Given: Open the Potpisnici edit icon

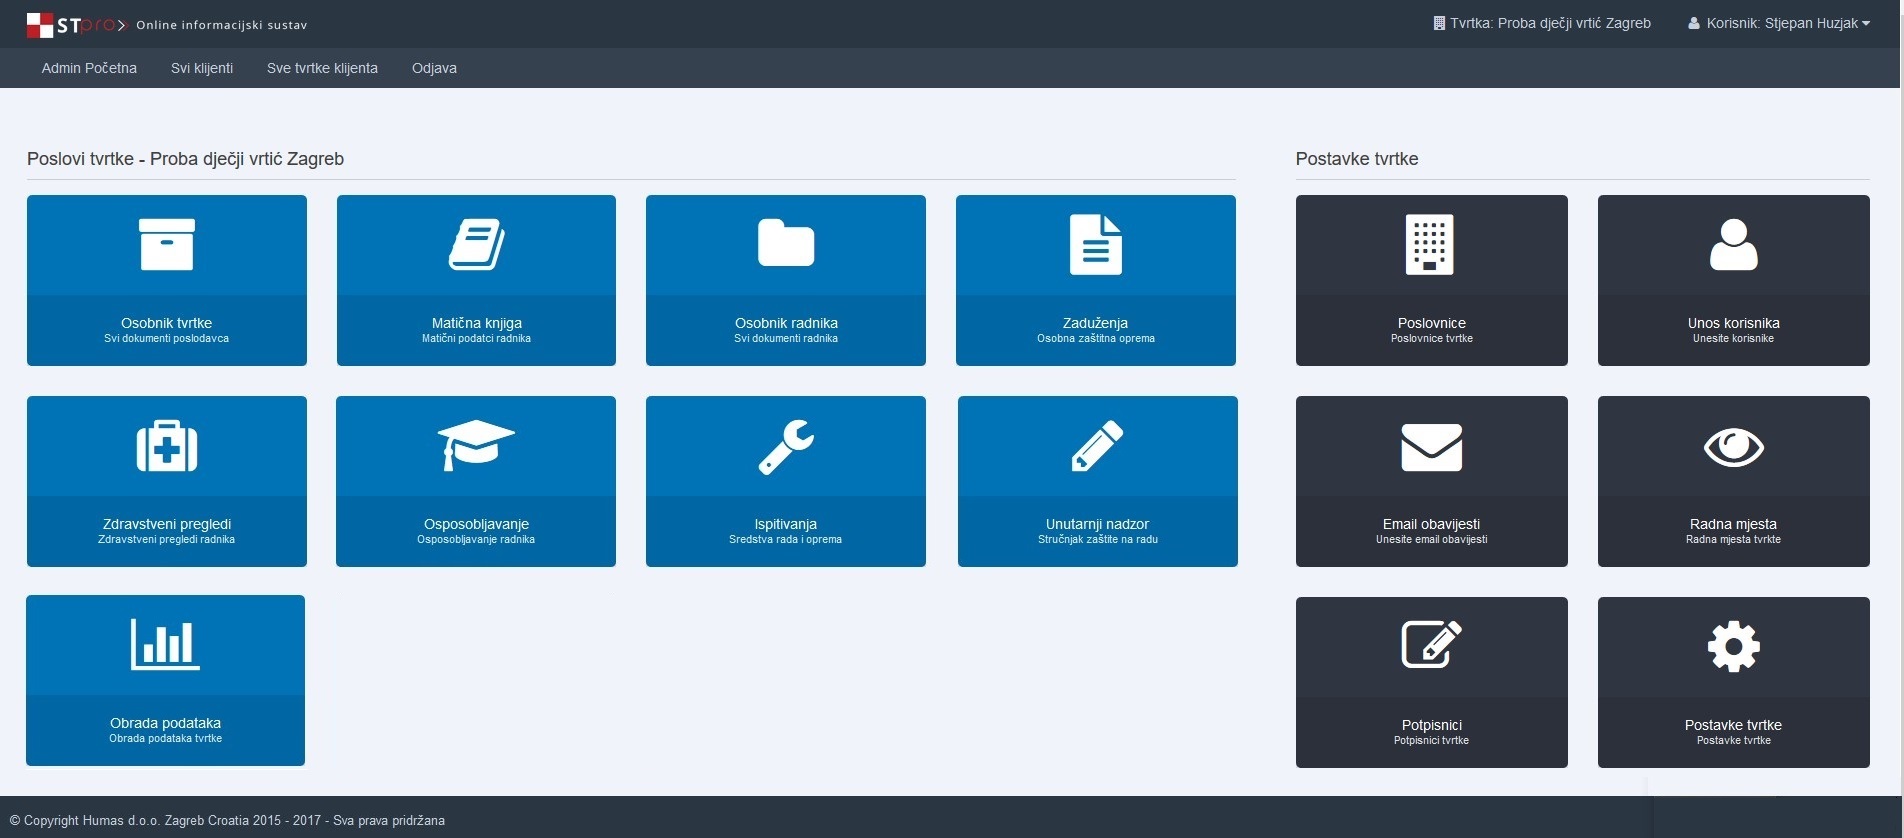Looking at the screenshot, I should (1432, 645).
